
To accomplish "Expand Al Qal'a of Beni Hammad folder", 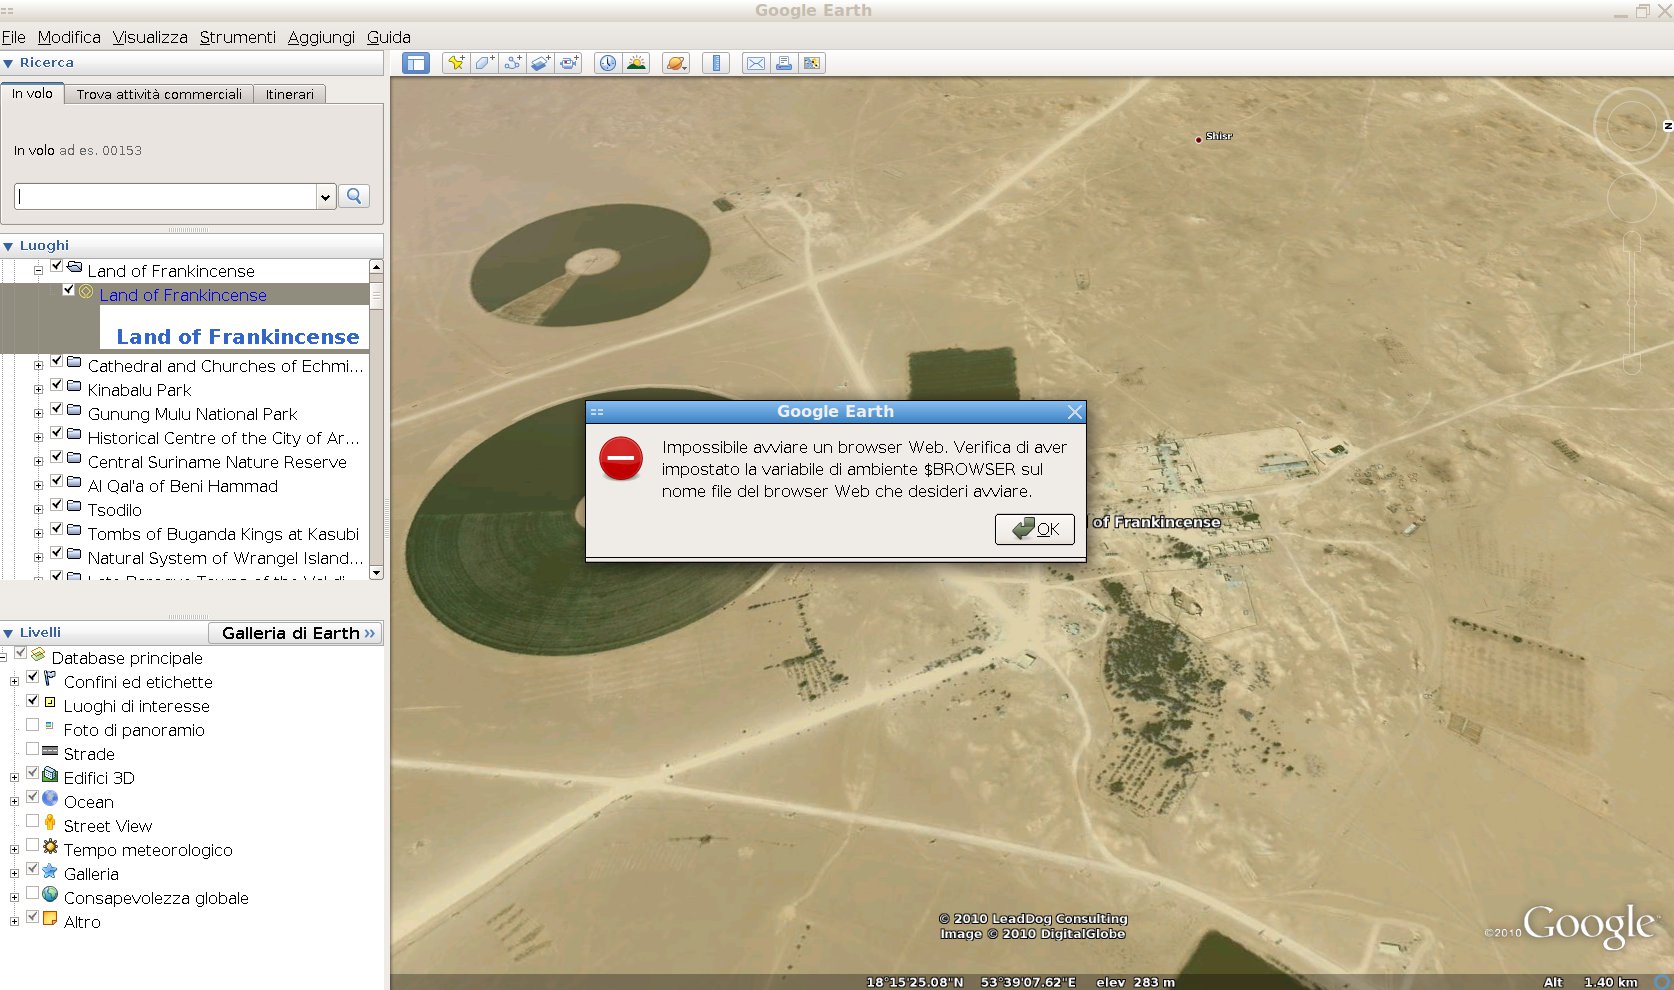I will click(38, 486).
